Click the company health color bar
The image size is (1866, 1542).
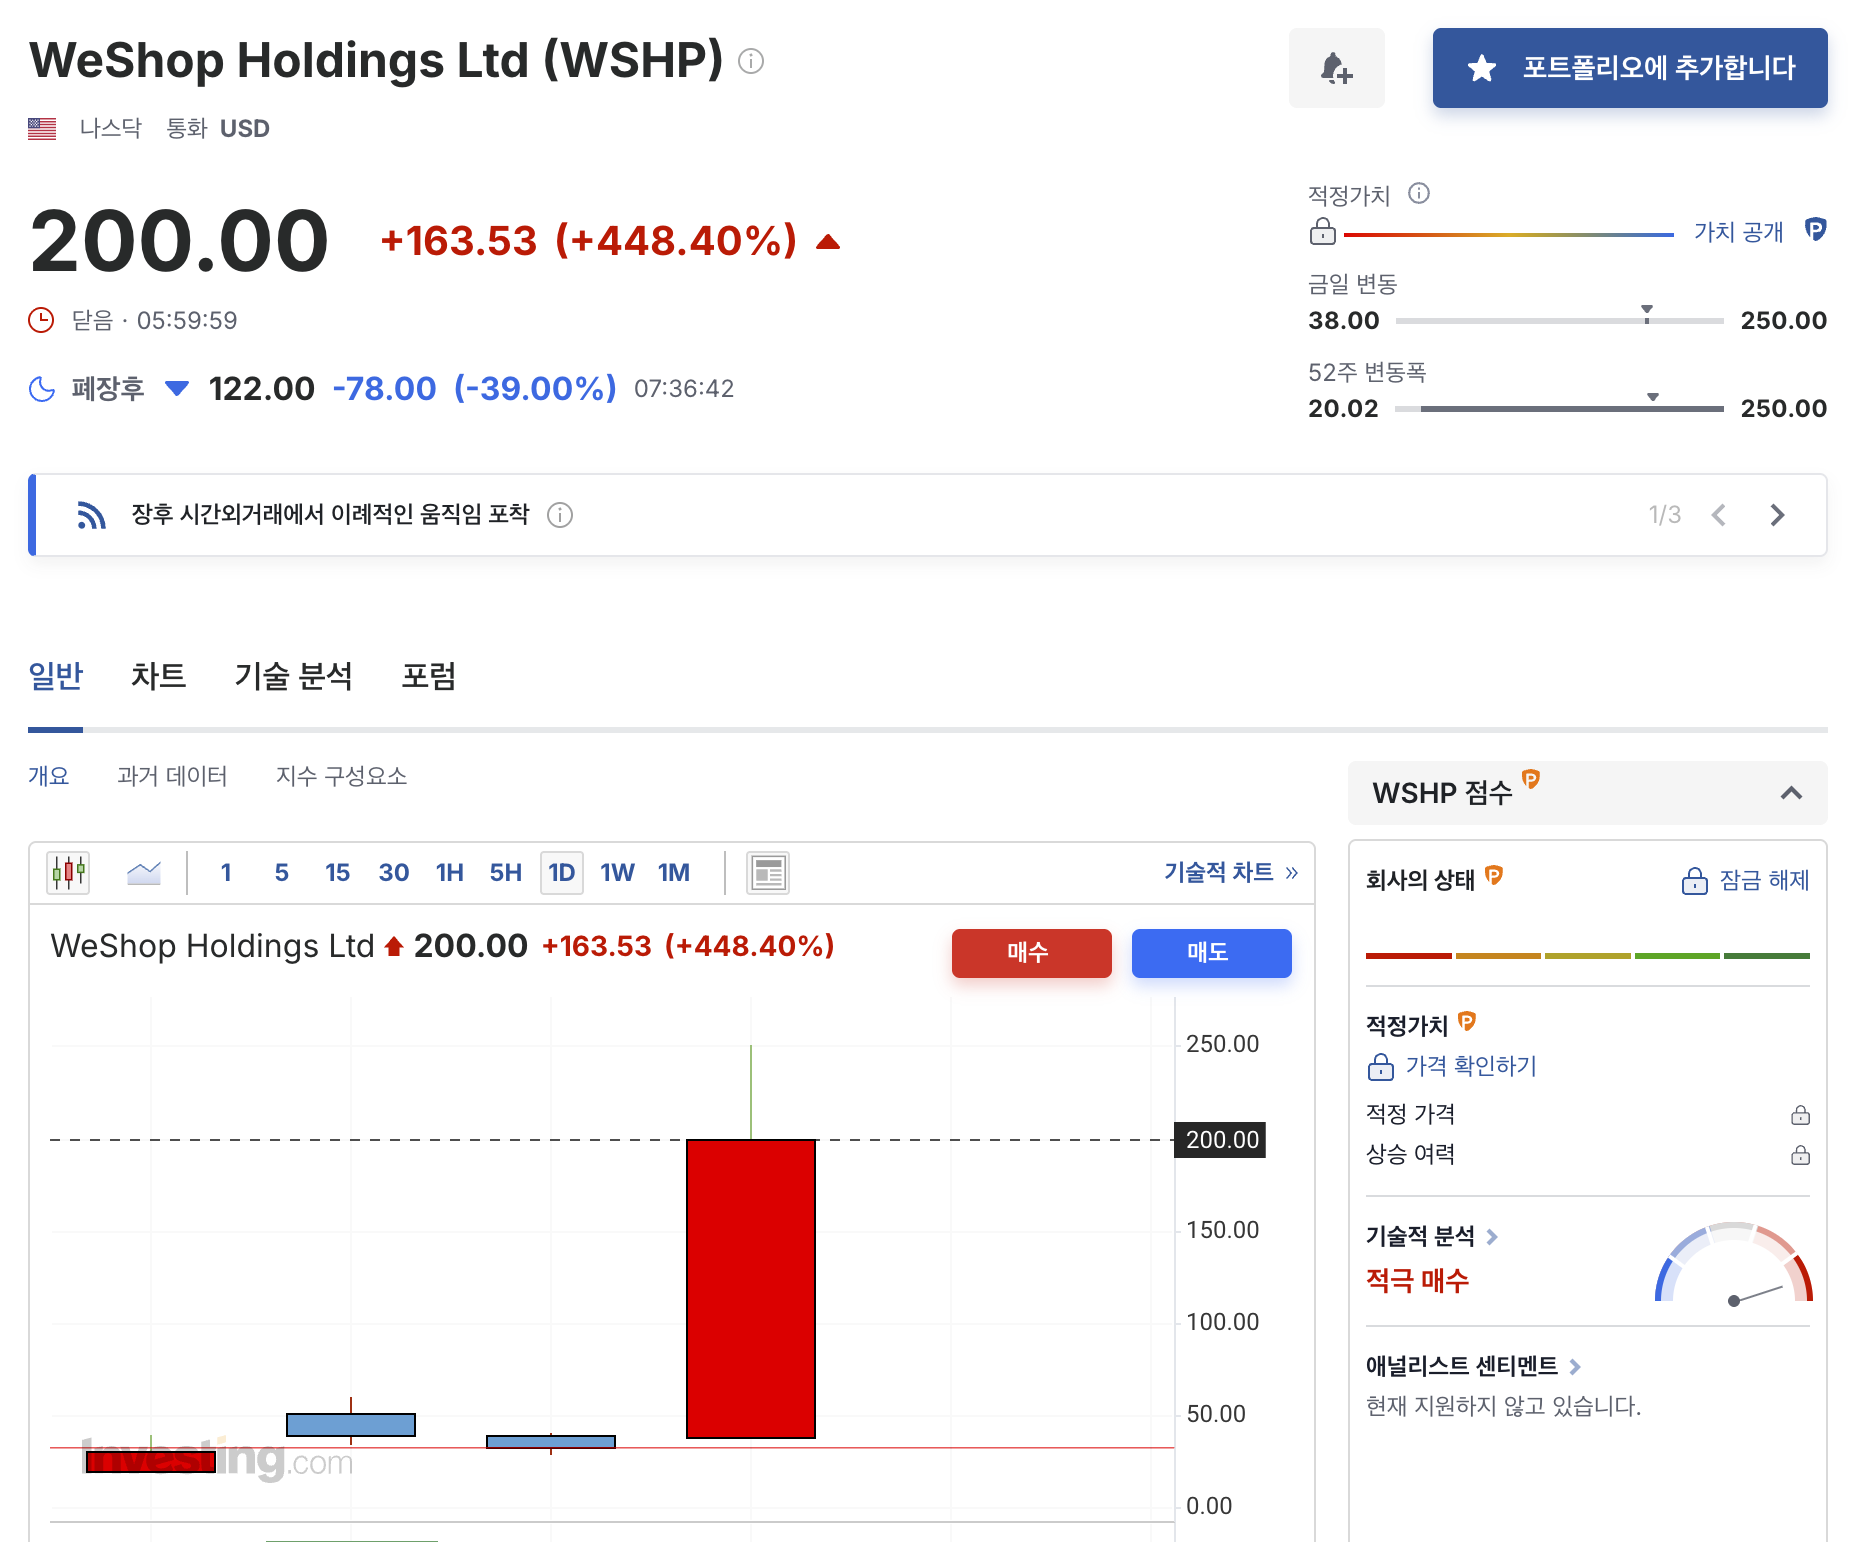click(1588, 956)
